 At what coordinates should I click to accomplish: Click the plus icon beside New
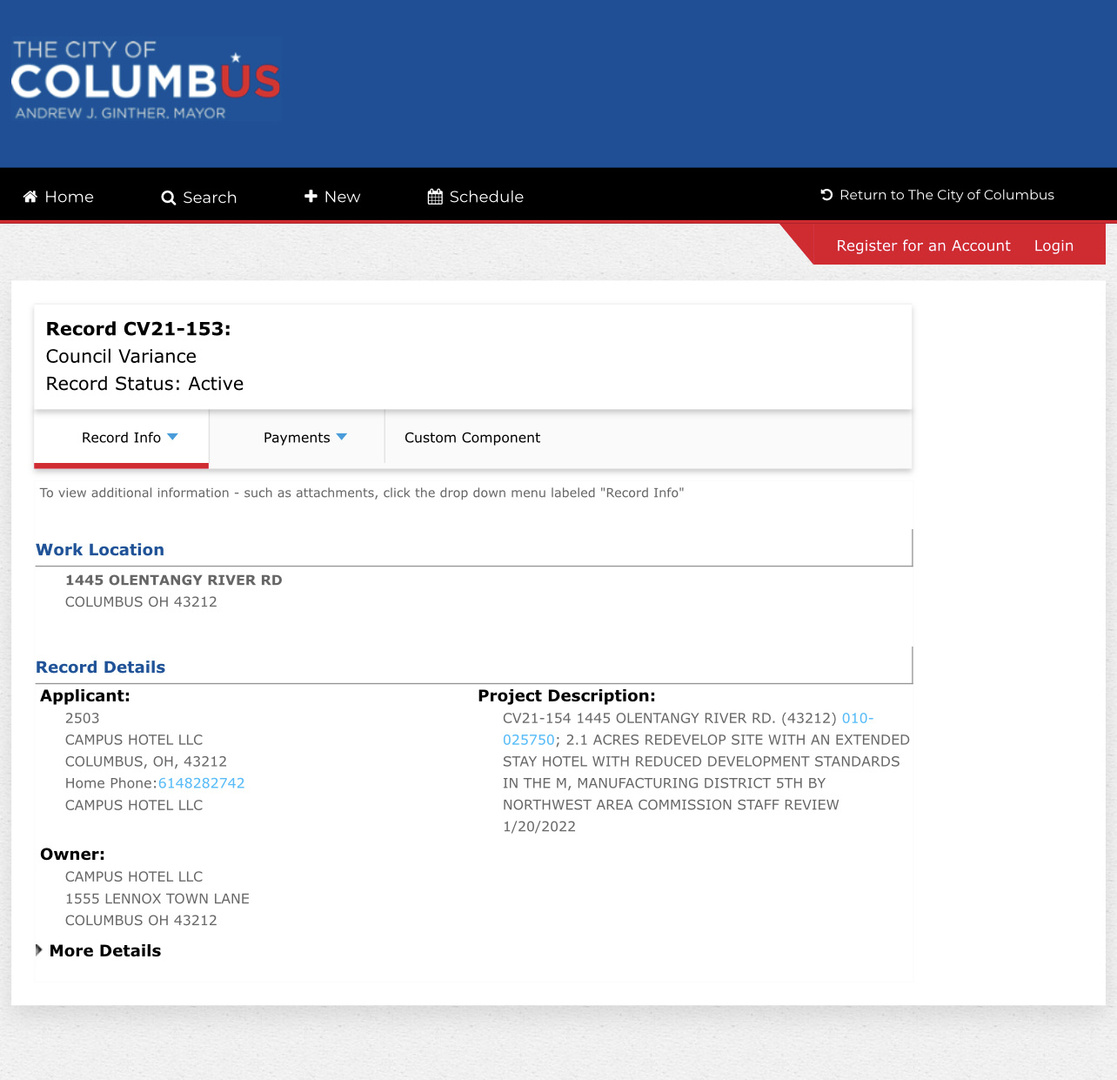click(311, 196)
